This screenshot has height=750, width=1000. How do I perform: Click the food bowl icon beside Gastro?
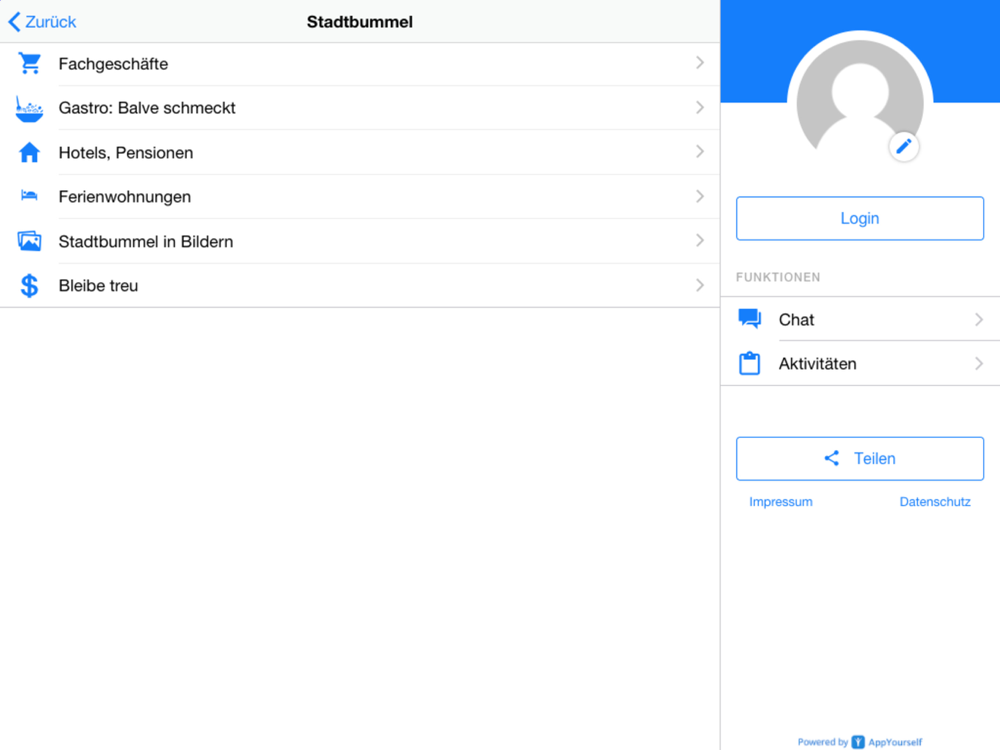point(29,108)
